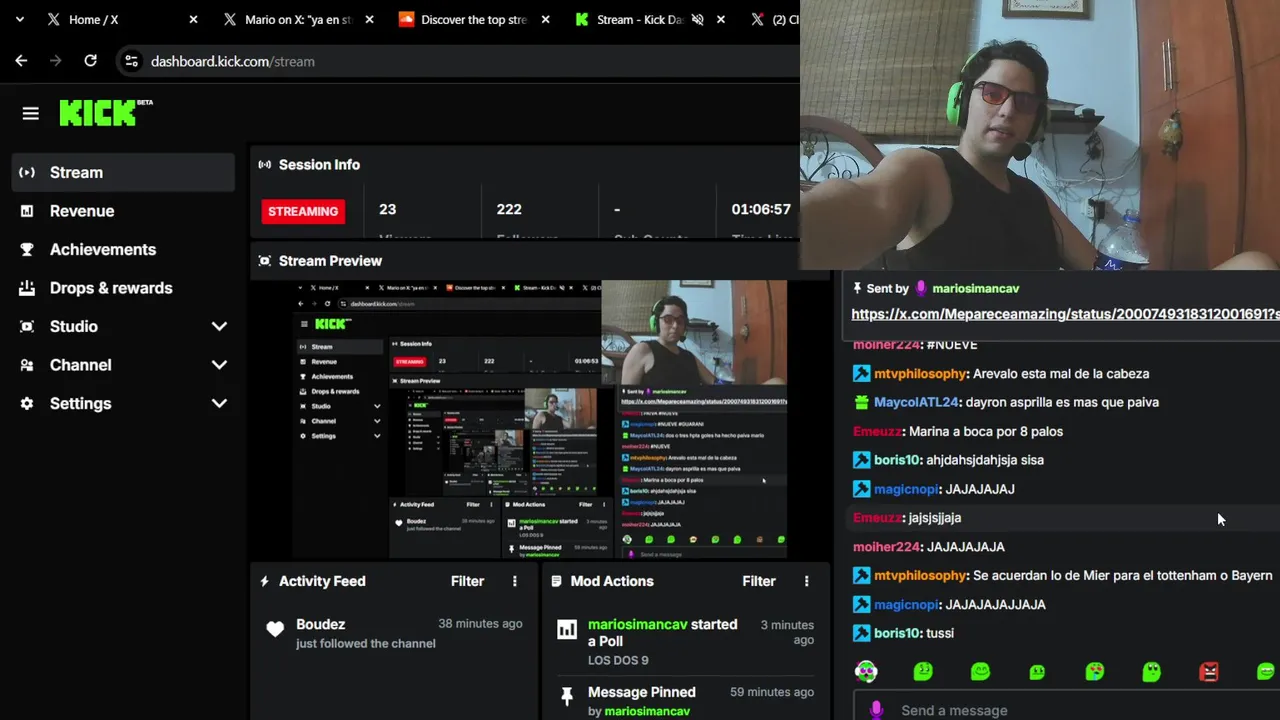Click the 01:06:57 time live value
Viewport: 1280px width, 720px height.
(761, 209)
